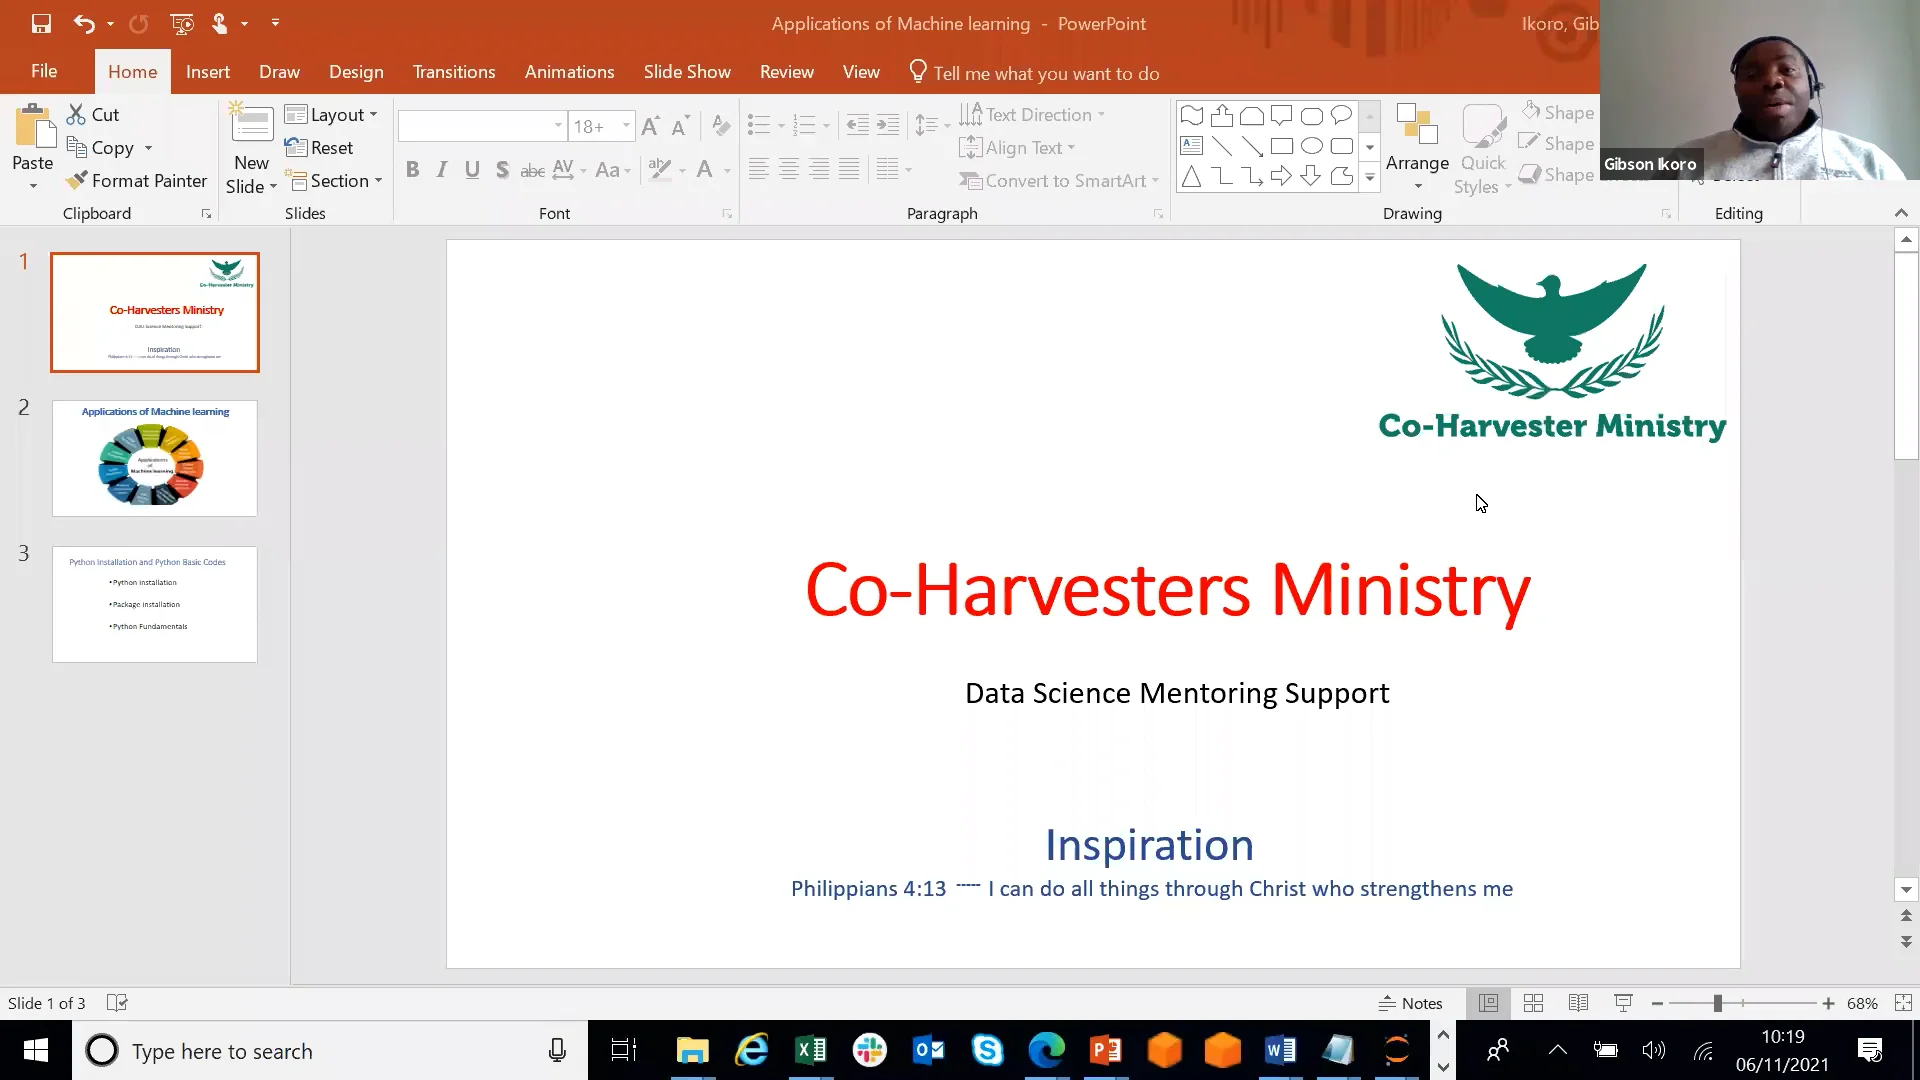Toggle the Notes pane
Viewport: 1920px width, 1080px height.
(1411, 1003)
